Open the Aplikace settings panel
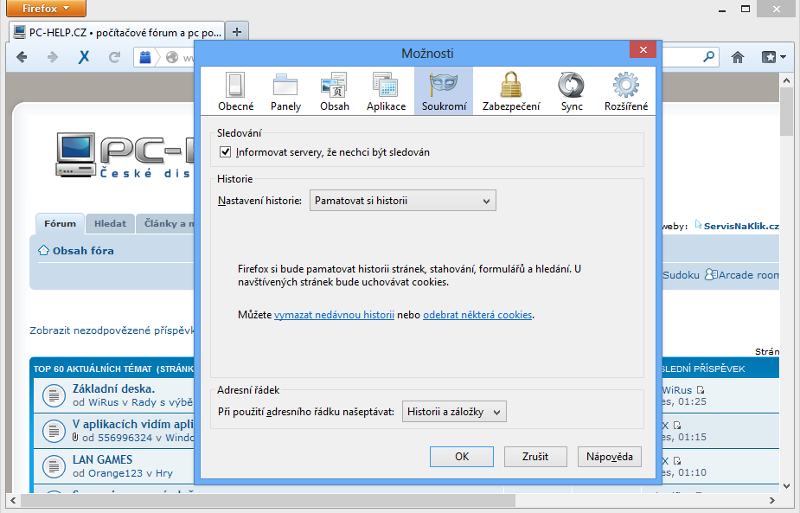 (x=386, y=91)
